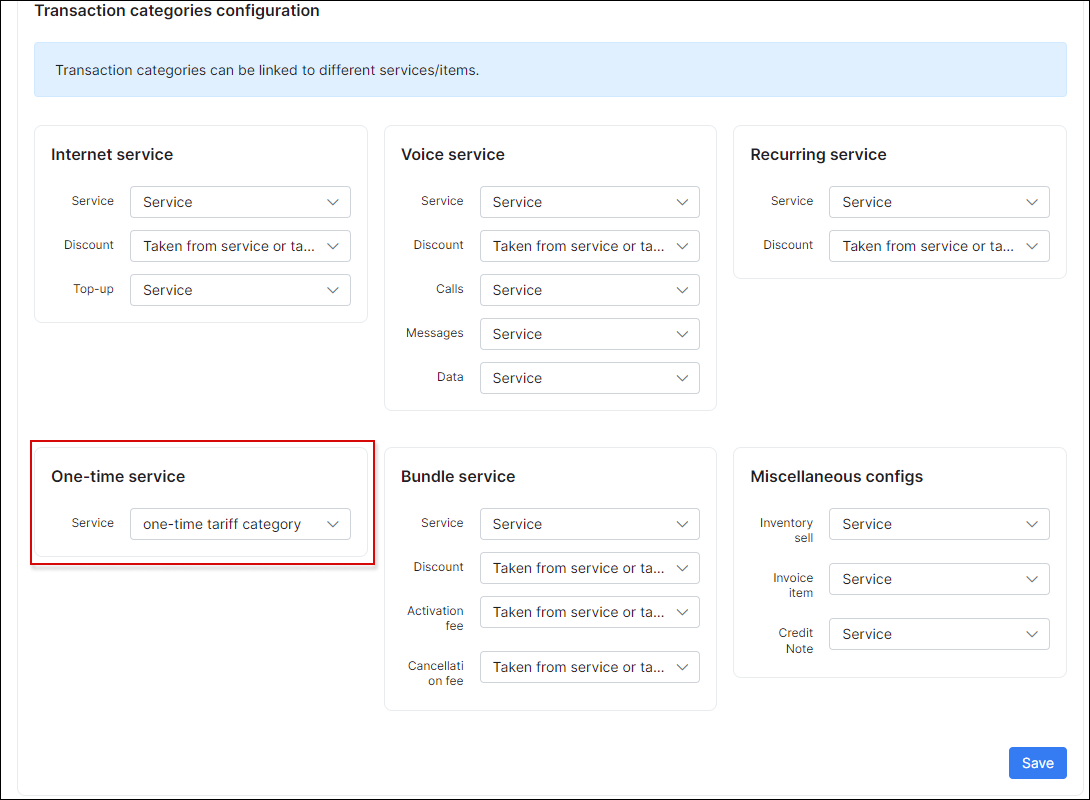Open Voice service Calls dropdown
Screen dimensions: 1090x800
[589, 290]
